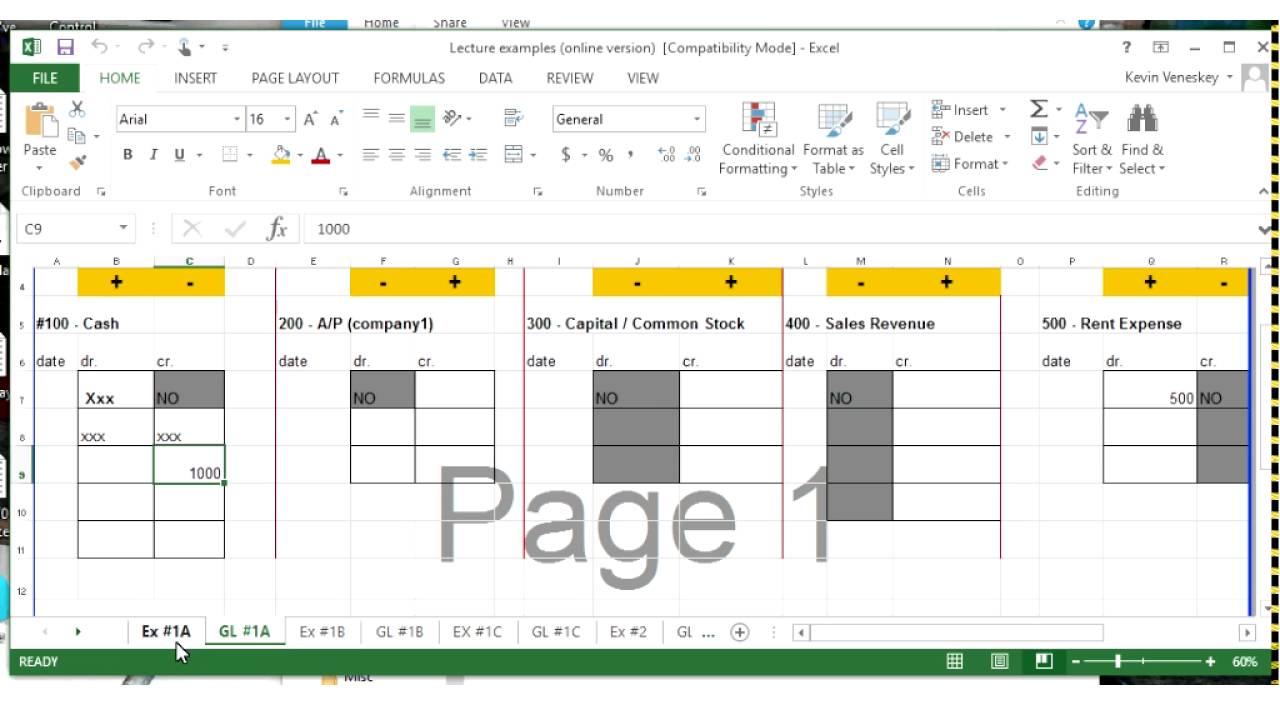1280x720 pixels.
Task: Add a new sheet with the plus button
Action: click(740, 632)
